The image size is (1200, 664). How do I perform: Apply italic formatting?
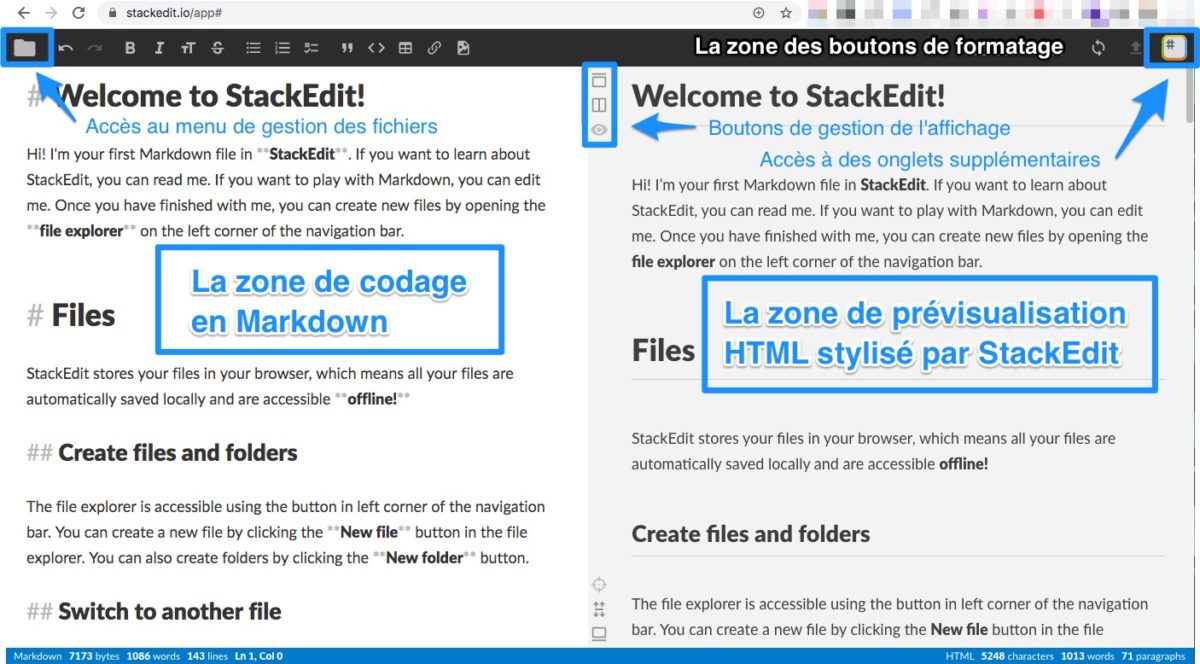158,46
